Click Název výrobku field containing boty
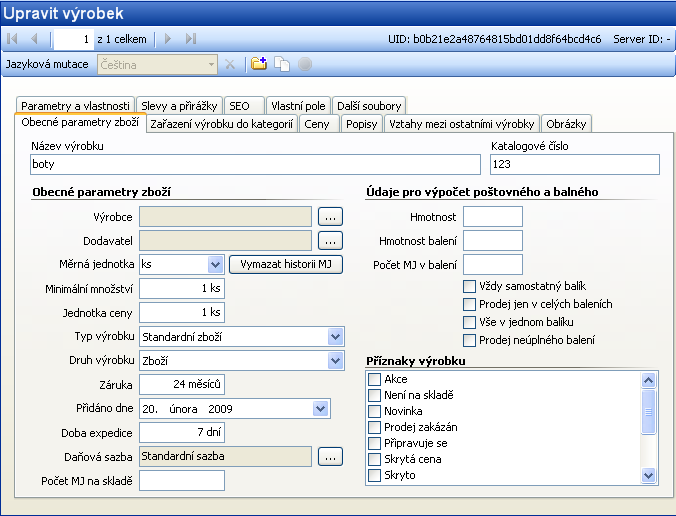Viewport: 676px width, 516px height. tap(255, 164)
